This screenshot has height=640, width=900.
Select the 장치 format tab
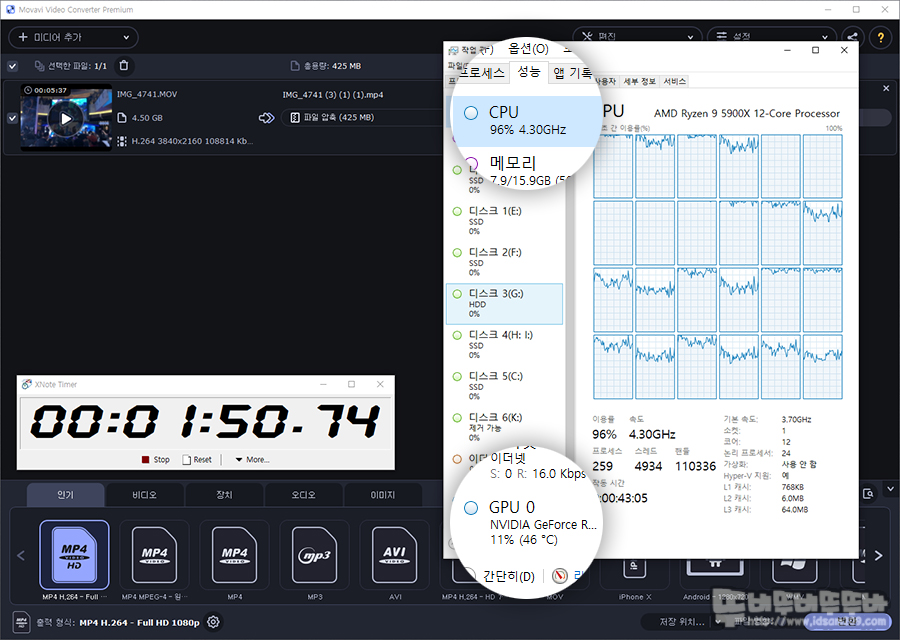[x=224, y=495]
